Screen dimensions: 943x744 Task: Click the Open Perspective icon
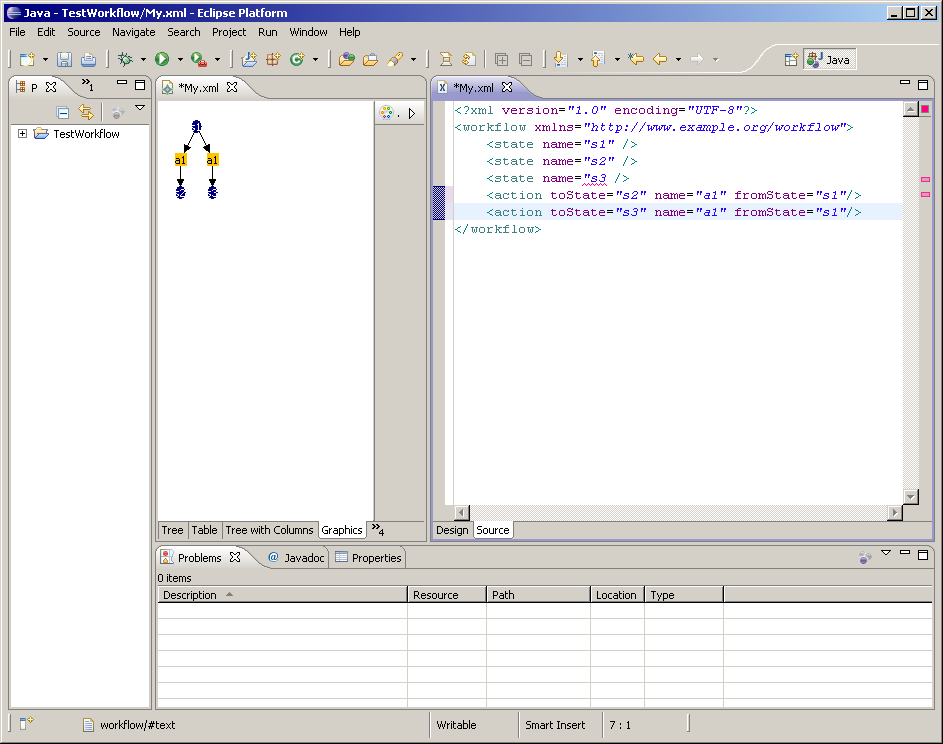[791, 60]
